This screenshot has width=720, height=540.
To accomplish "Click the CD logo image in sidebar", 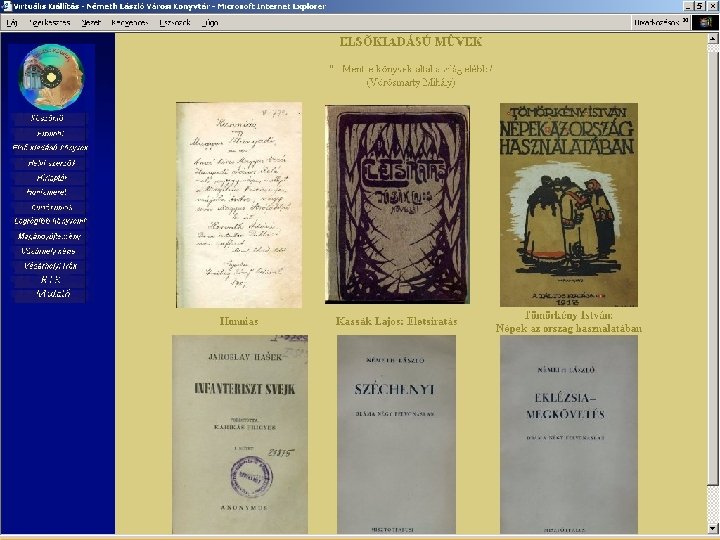I will [51, 76].
